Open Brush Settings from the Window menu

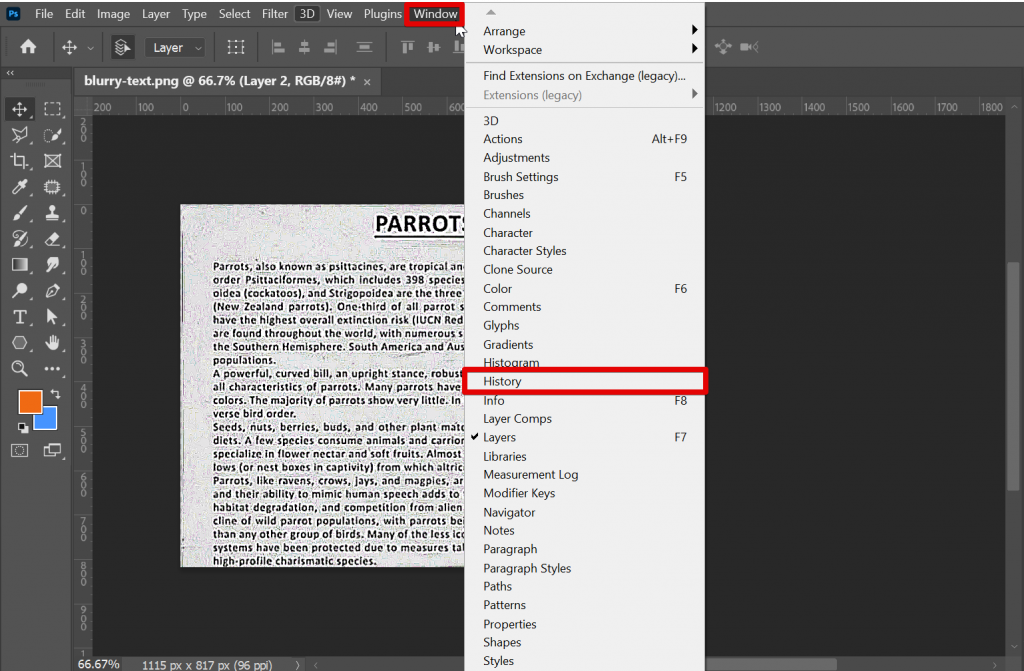coord(519,176)
